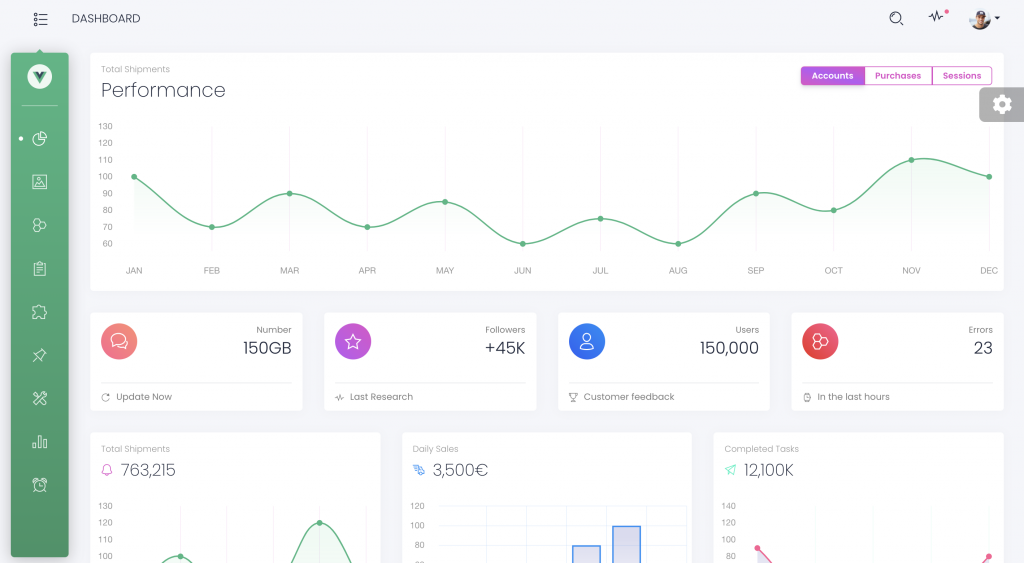Switch the chart to Sessions

(x=962, y=76)
